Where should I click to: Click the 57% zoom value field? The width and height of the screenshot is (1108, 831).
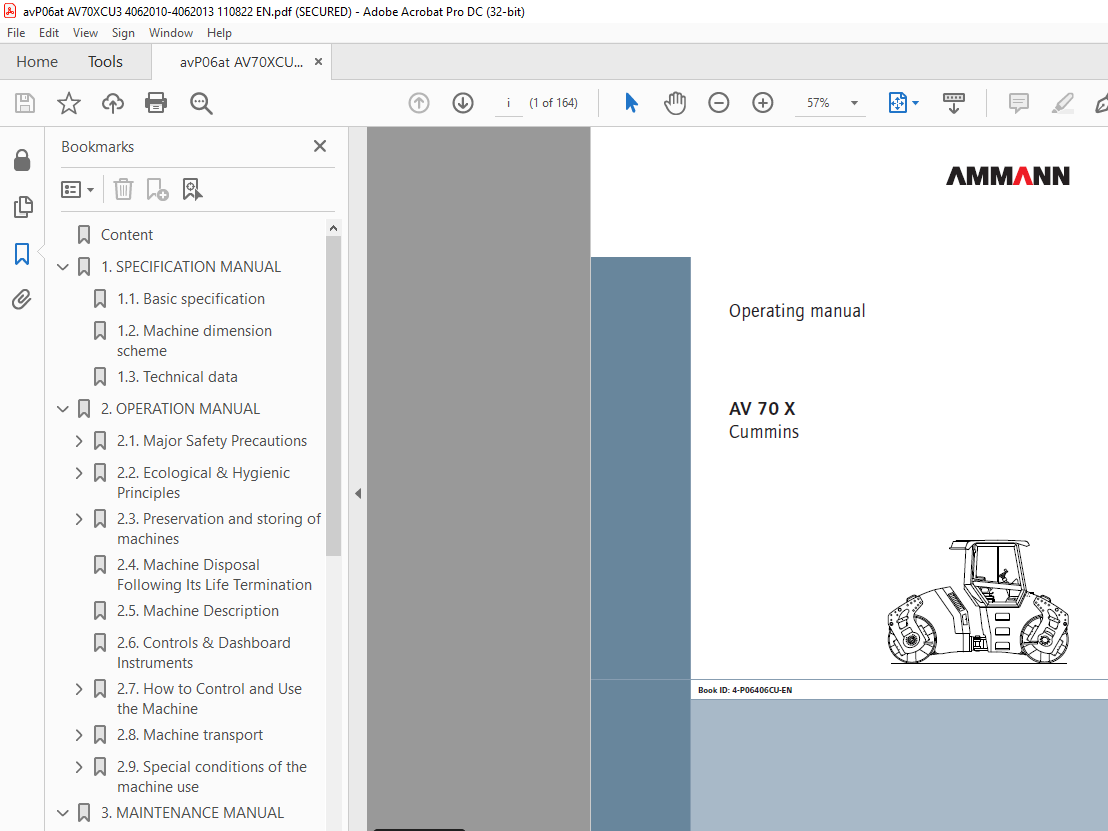pyautogui.click(x=819, y=103)
